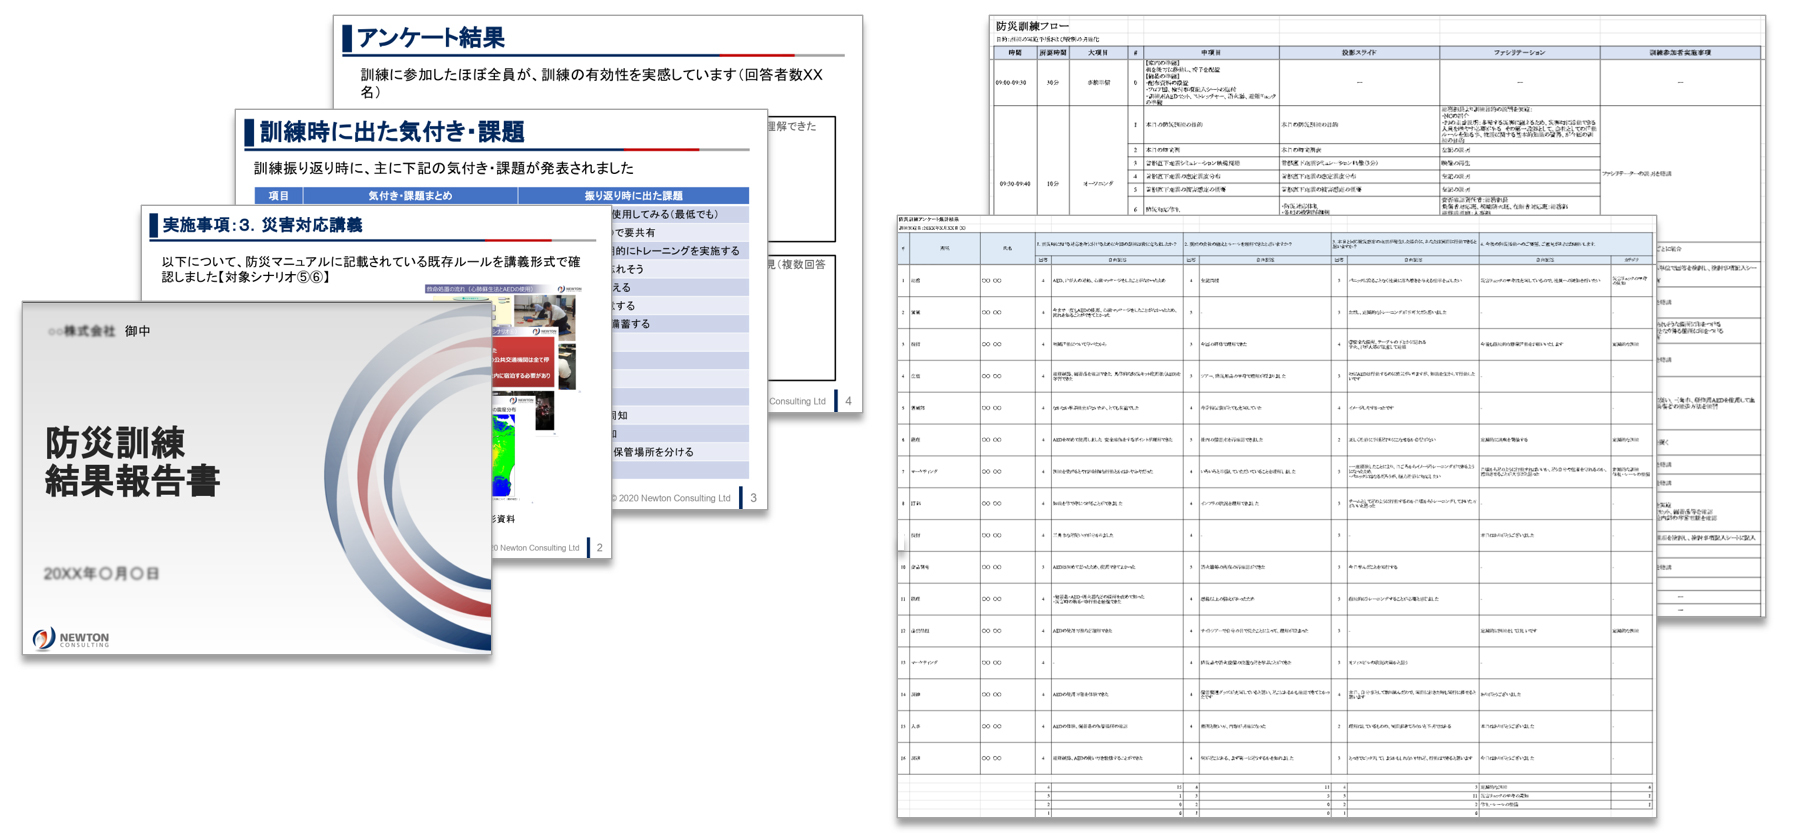Select the 訓練時に出た気付き・課題 slide heading

(x=391, y=132)
